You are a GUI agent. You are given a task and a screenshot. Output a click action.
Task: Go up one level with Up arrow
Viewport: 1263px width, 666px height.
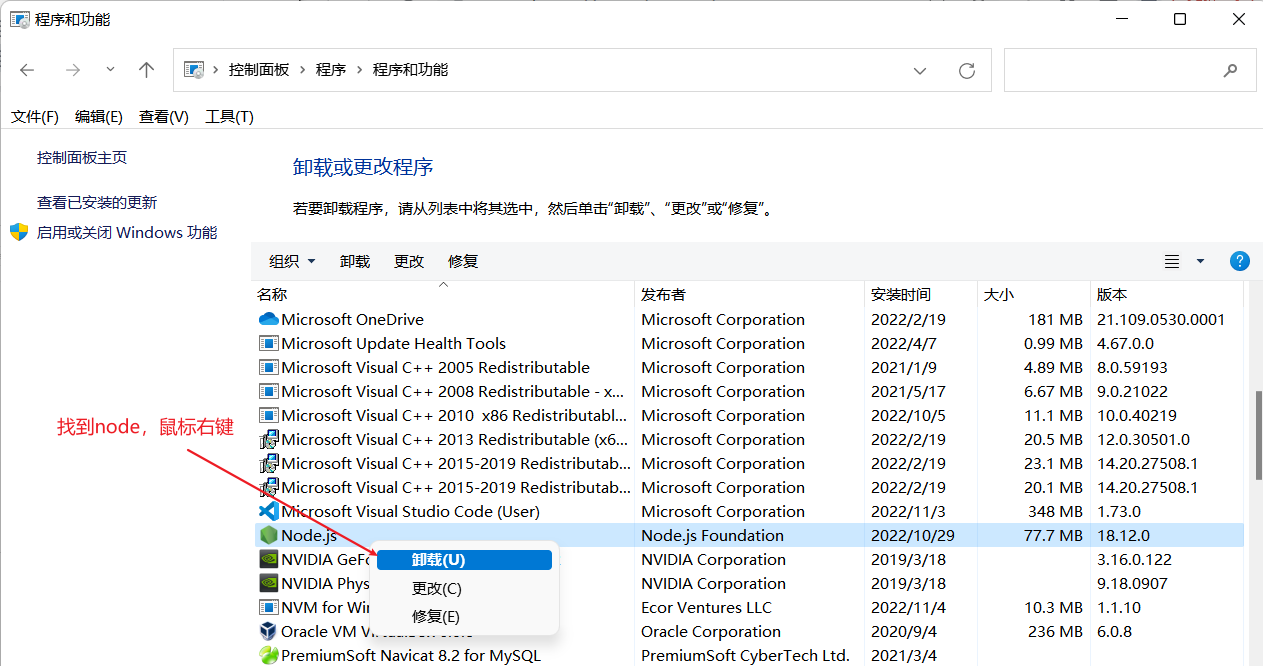(147, 70)
